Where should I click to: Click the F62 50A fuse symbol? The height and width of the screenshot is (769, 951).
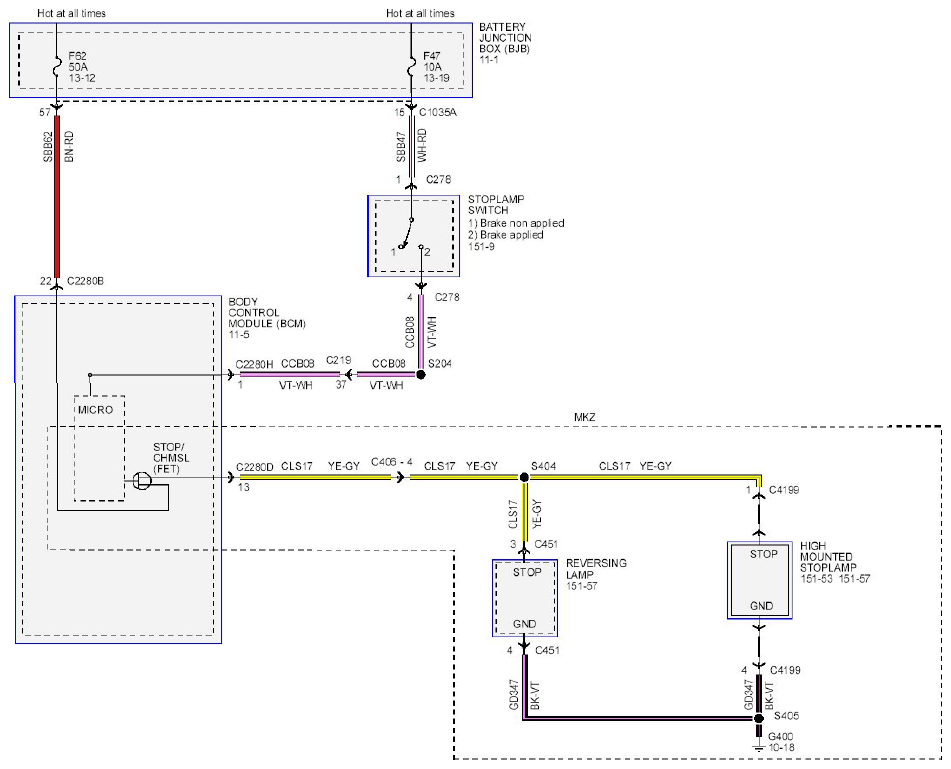57,67
